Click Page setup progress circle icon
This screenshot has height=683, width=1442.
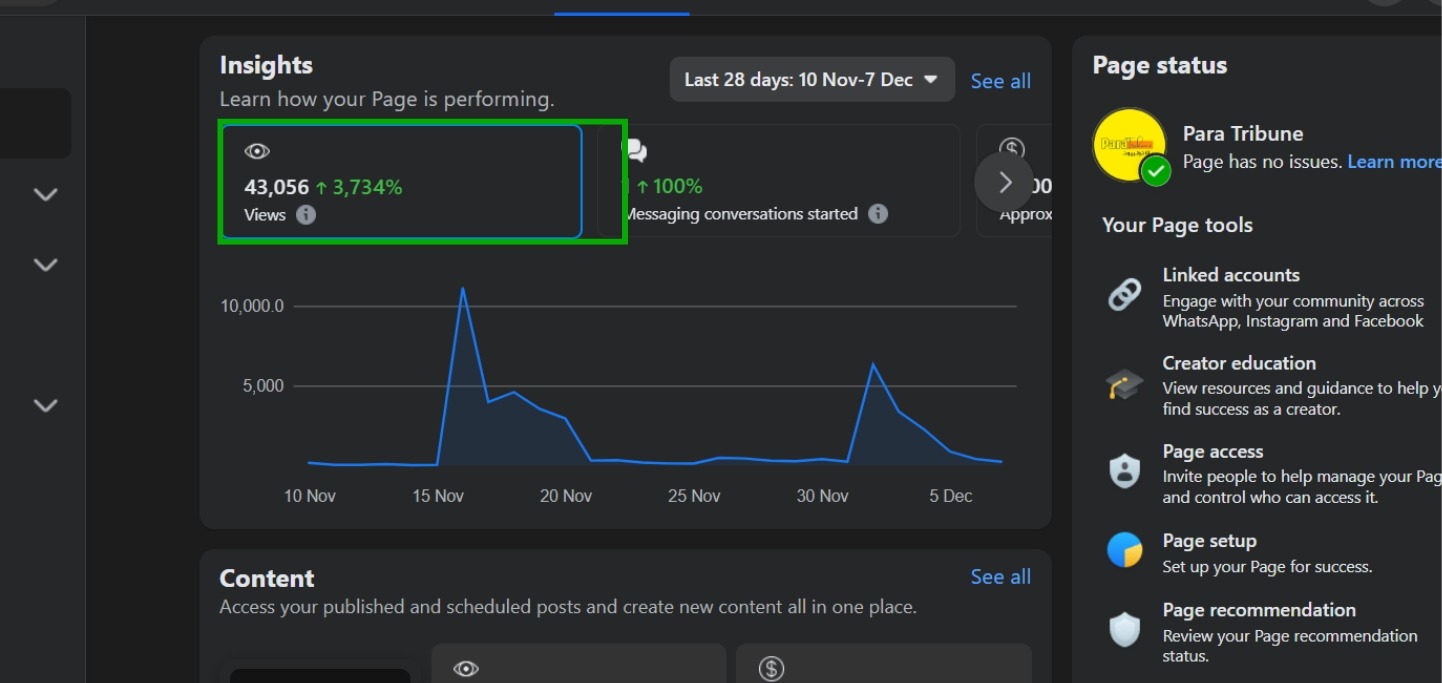(x=1124, y=550)
